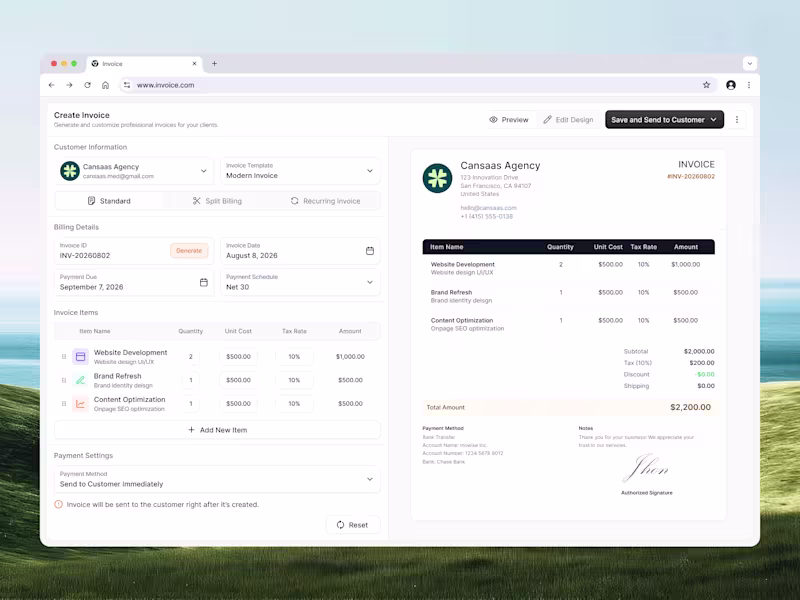The height and width of the screenshot is (600, 800).
Task: Switch to the Recurring Invoice tab
Action: click(x=326, y=201)
